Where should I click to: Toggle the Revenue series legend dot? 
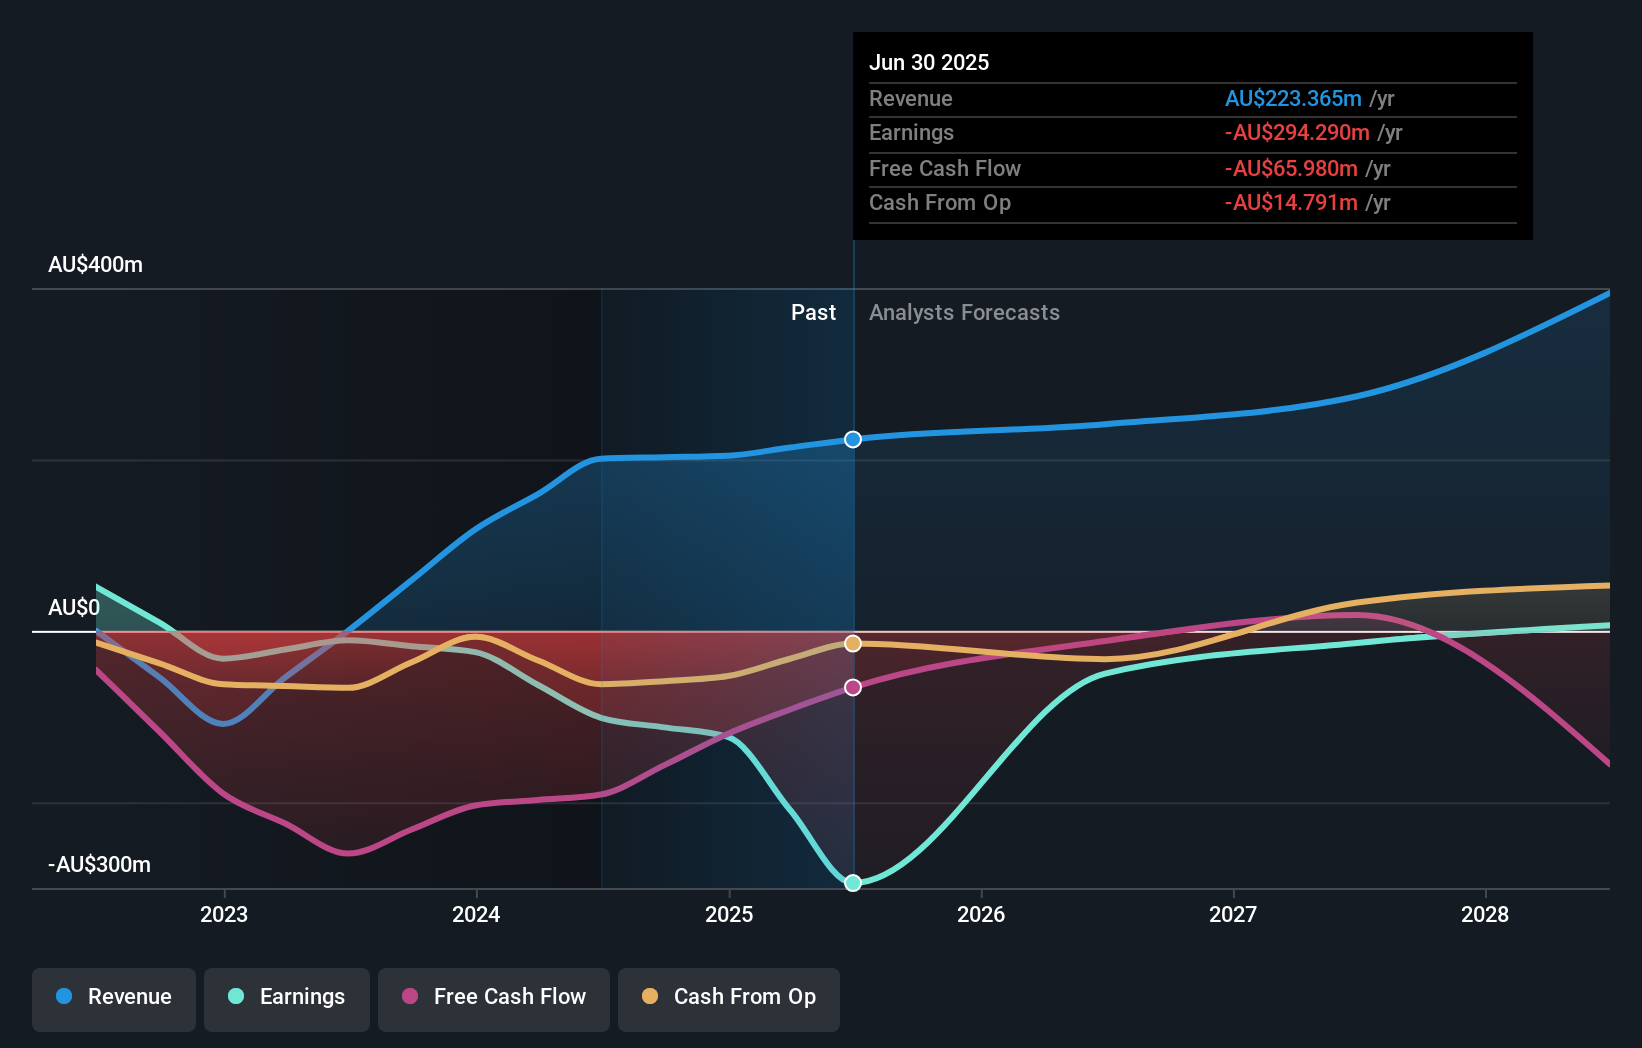64,996
